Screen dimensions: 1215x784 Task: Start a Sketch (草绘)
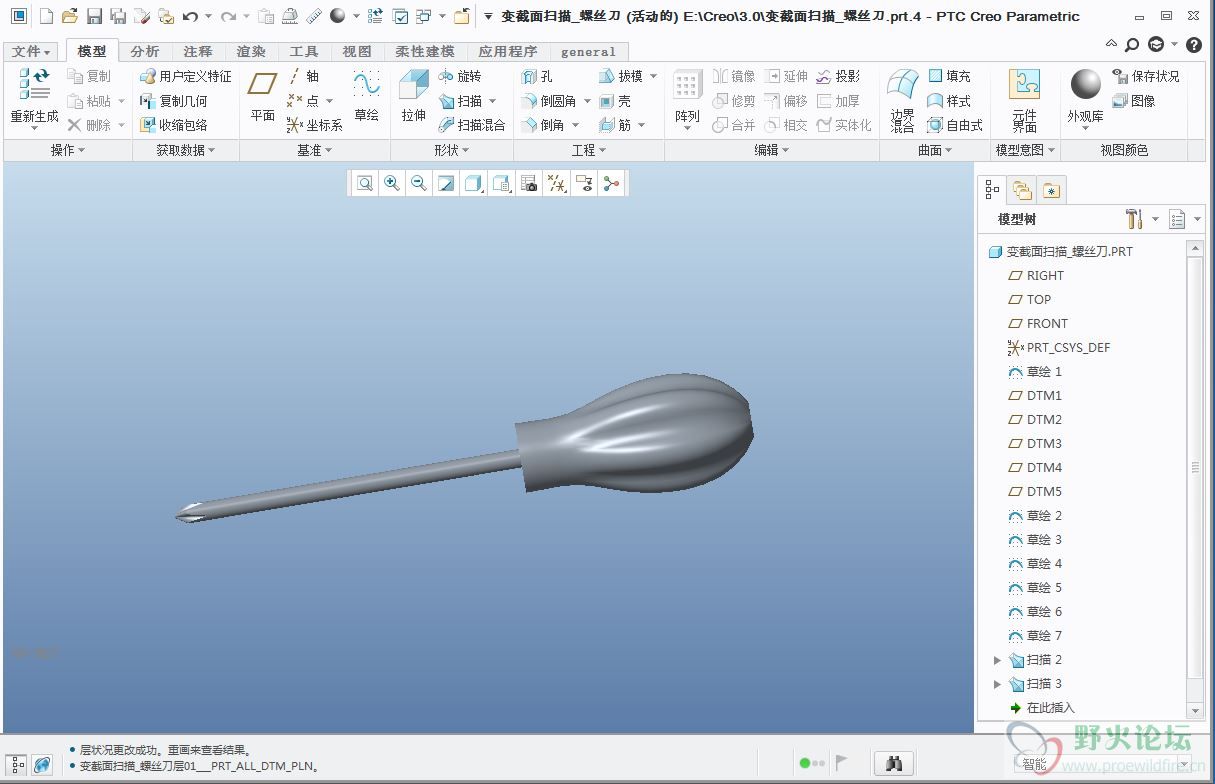367,97
